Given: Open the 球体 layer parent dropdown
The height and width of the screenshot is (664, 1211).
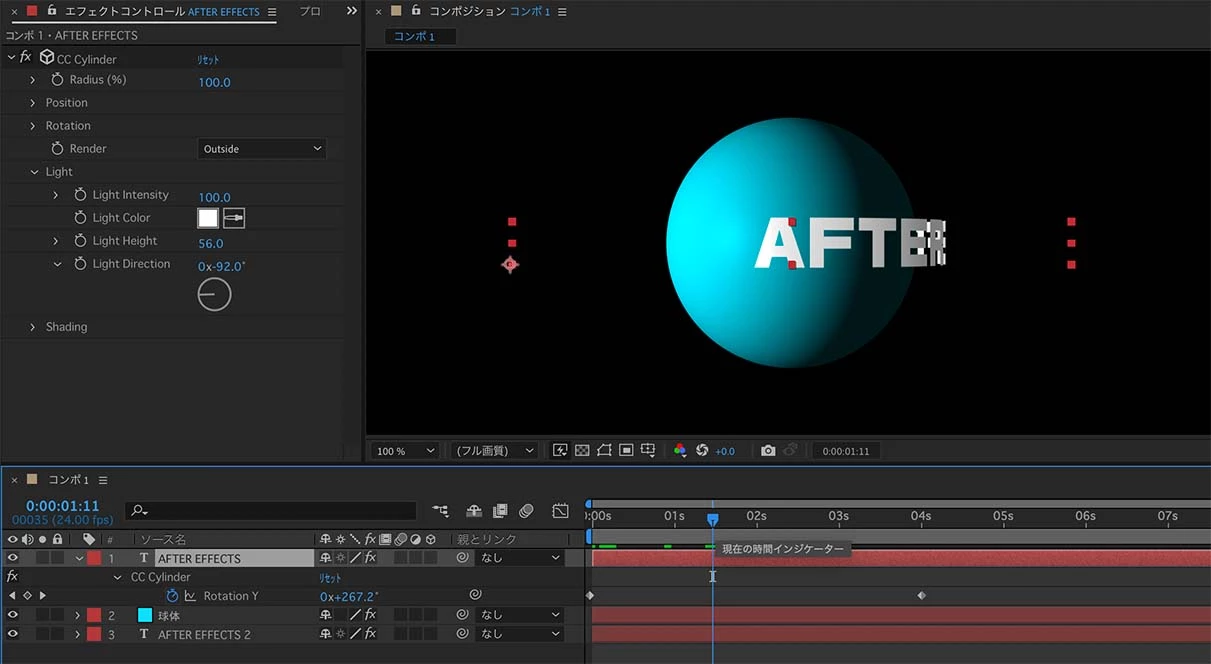Looking at the screenshot, I should pos(520,615).
